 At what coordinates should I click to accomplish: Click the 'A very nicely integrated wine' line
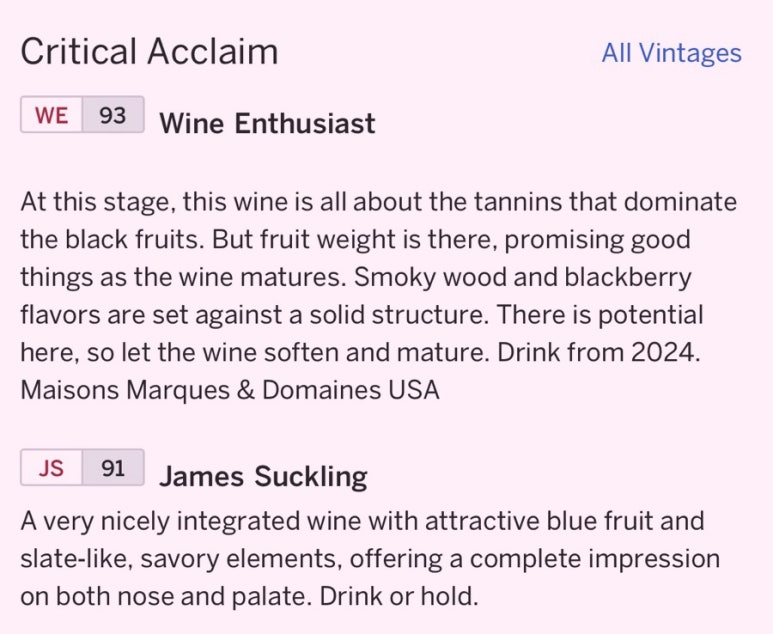(362, 521)
